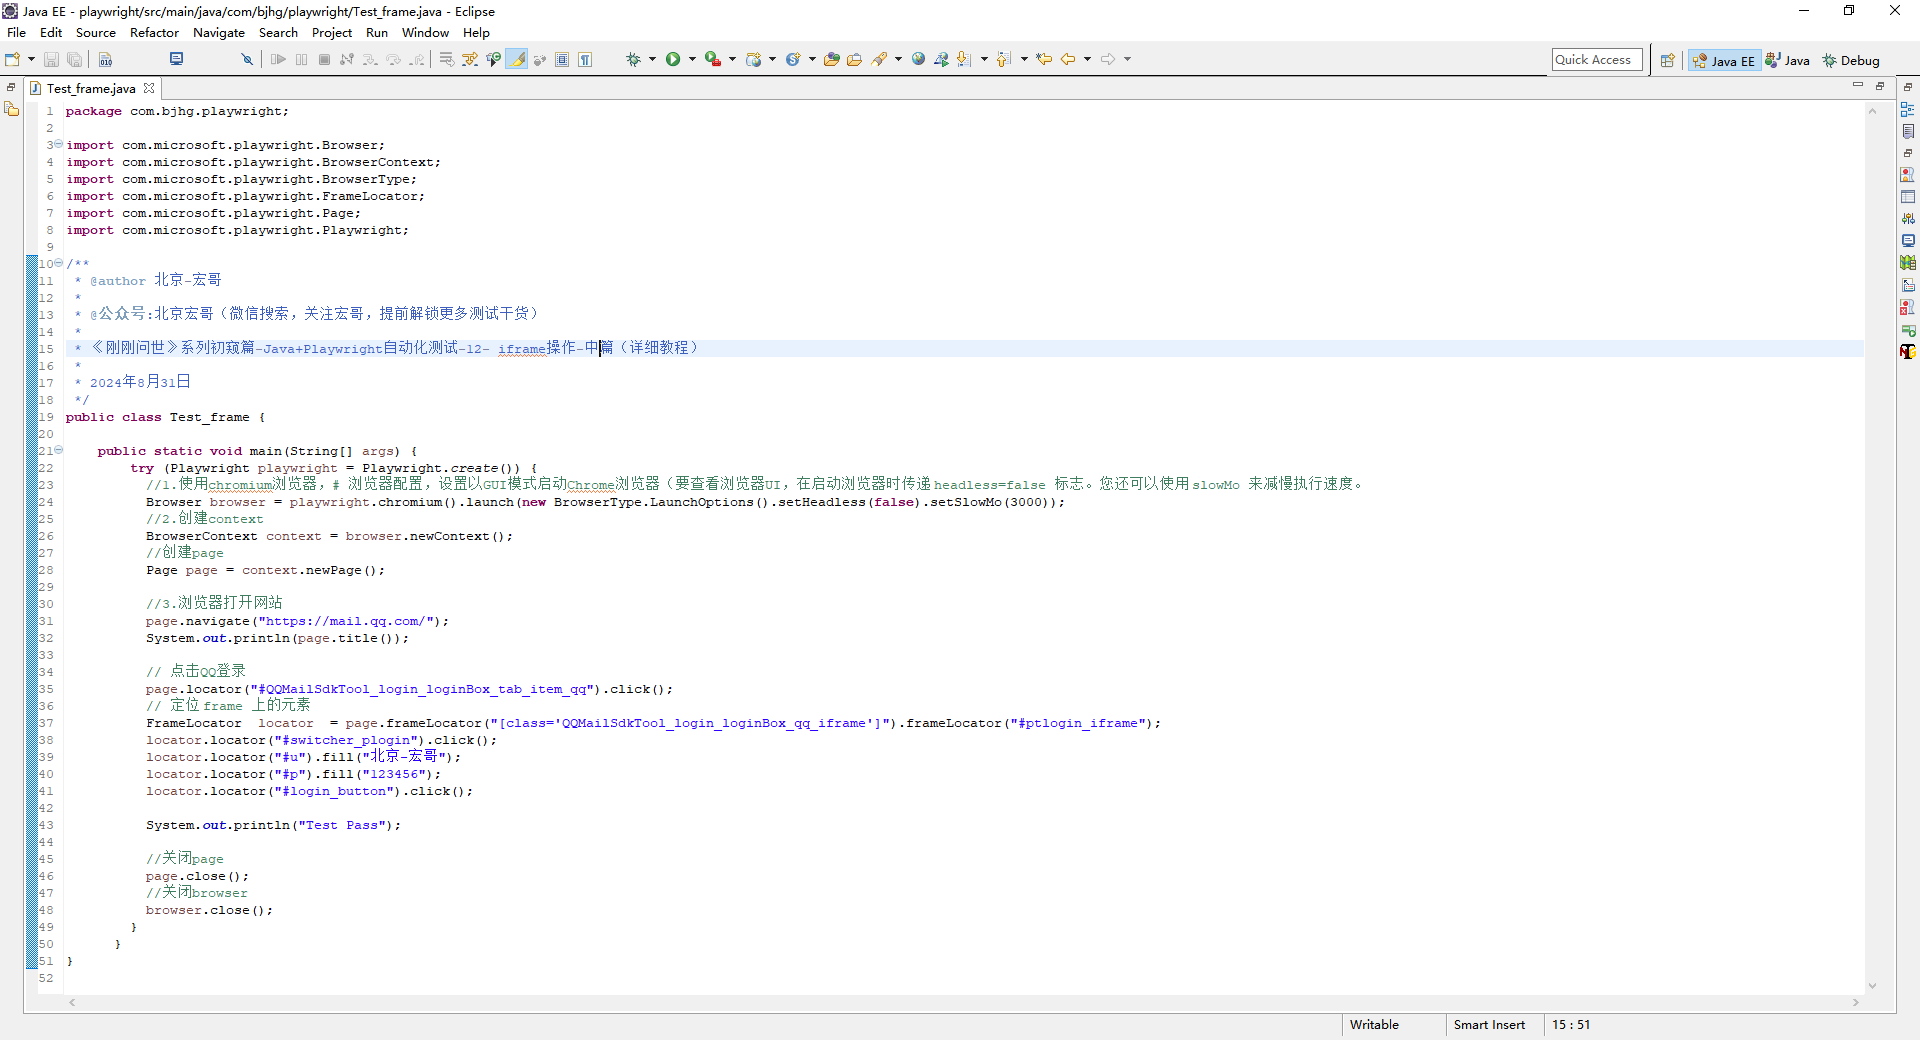The width and height of the screenshot is (1920, 1040).
Task: Open the Source menu
Action: pyautogui.click(x=96, y=33)
